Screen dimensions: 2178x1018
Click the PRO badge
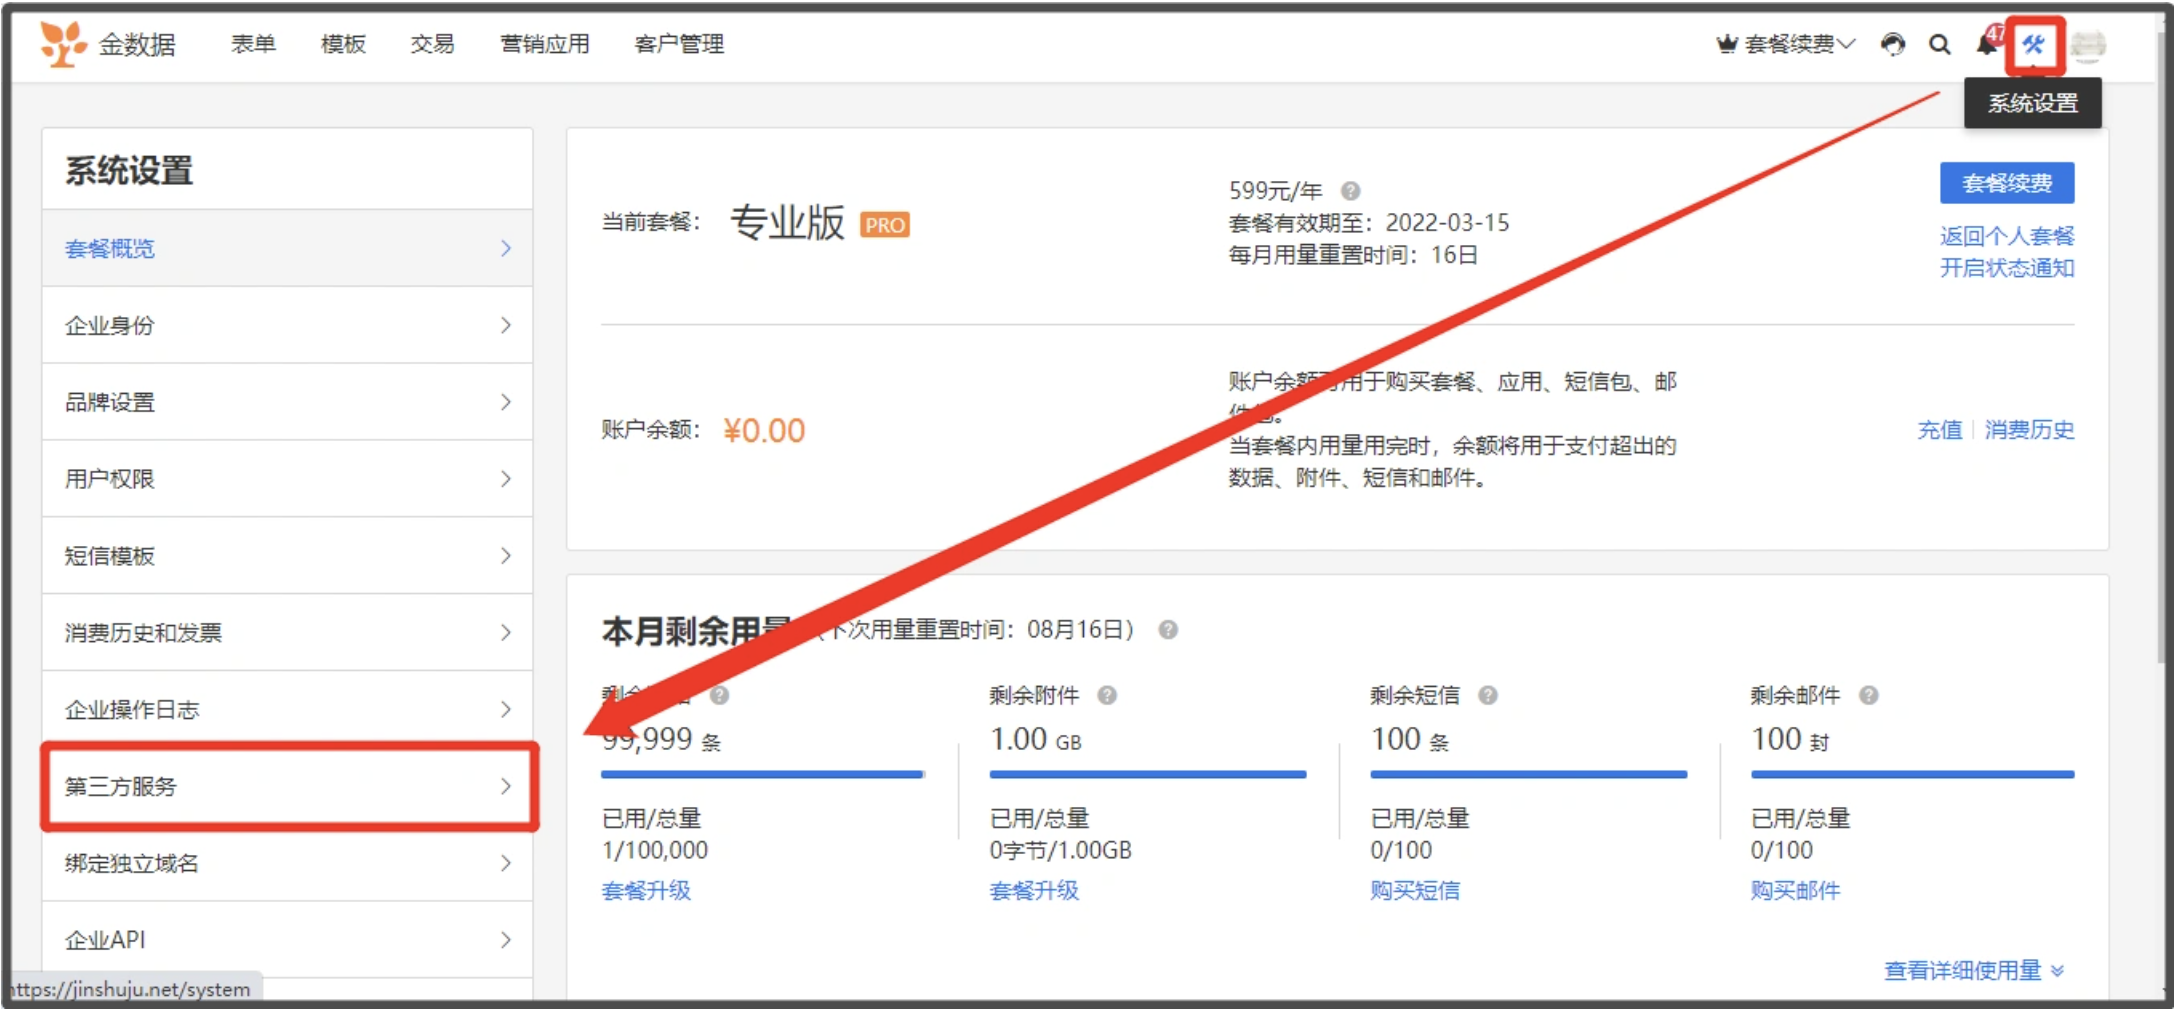coord(885,225)
